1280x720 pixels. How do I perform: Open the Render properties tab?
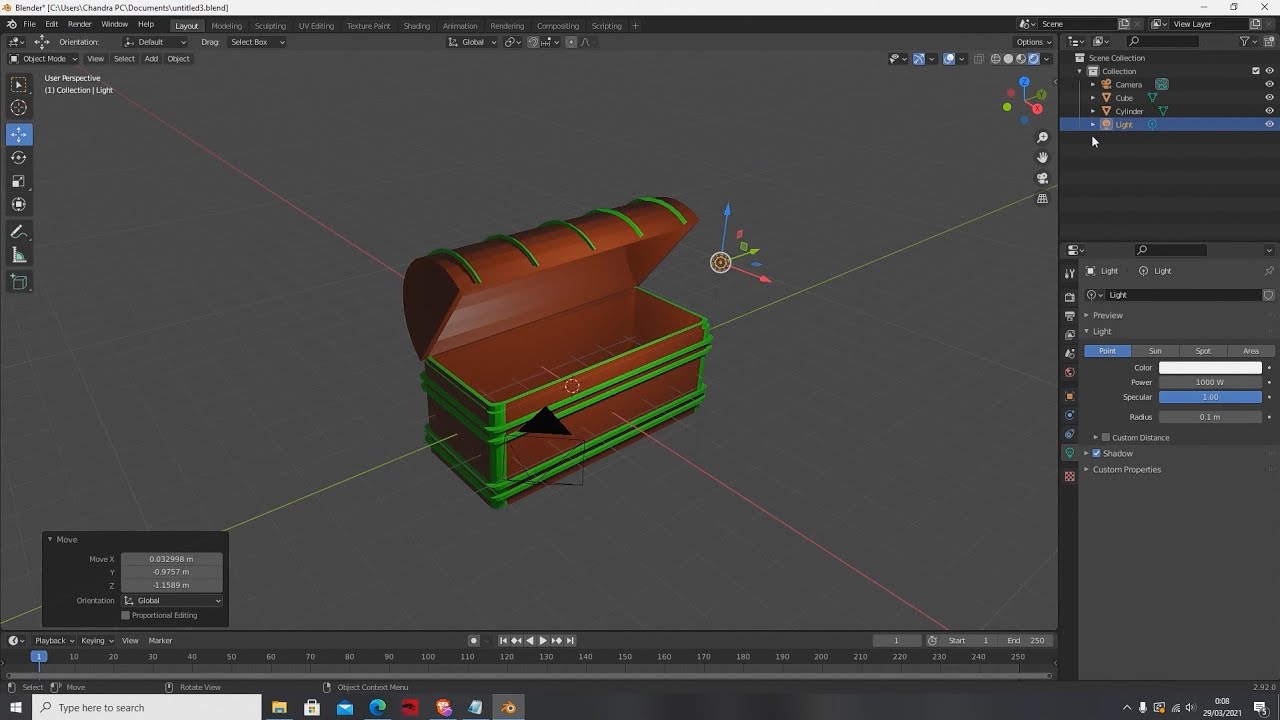pos(1069,296)
